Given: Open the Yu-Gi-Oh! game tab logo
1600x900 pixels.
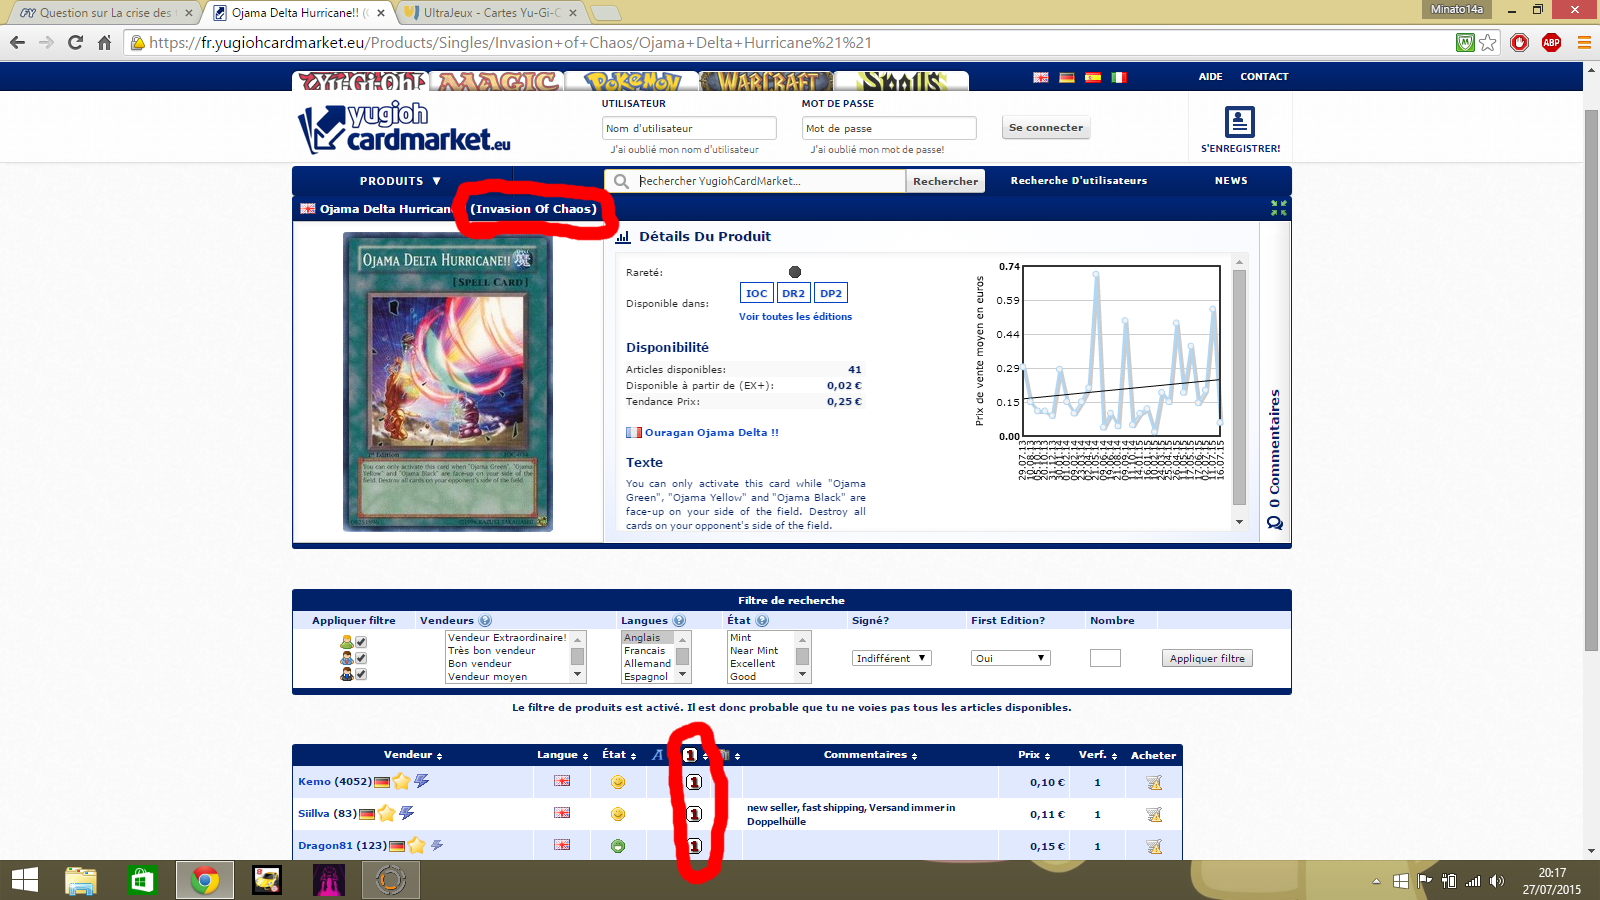Looking at the screenshot, I should (361, 81).
